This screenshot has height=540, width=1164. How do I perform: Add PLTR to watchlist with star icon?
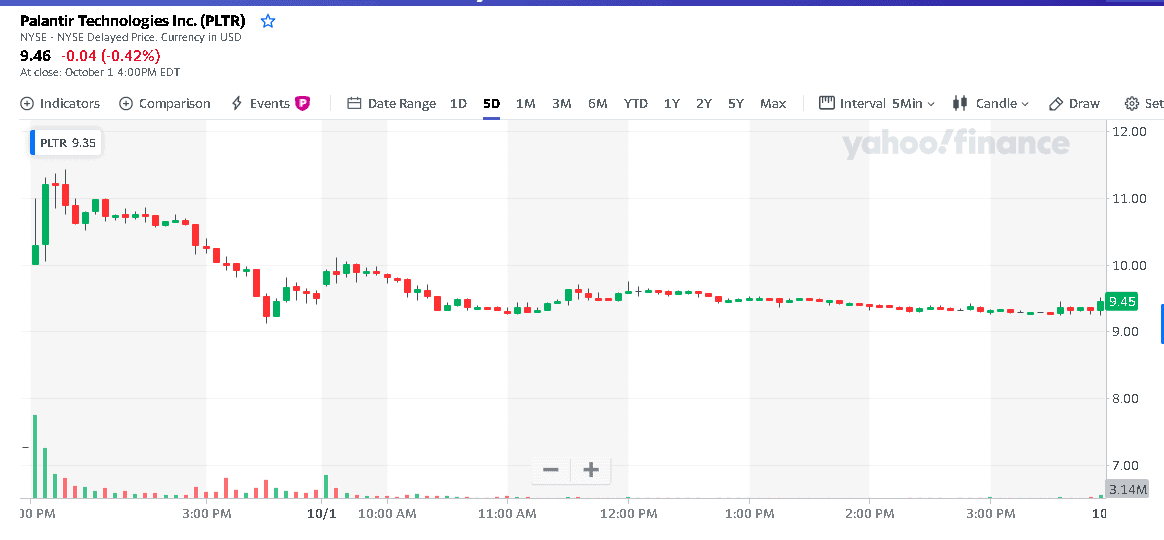268,21
